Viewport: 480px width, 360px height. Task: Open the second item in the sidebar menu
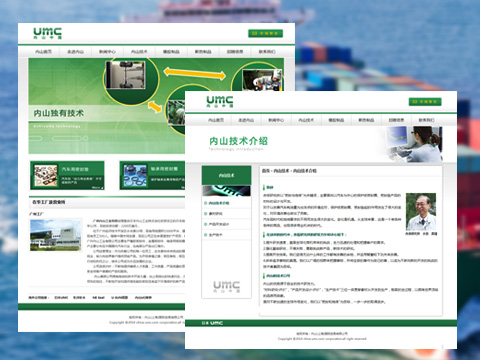(x=226, y=214)
